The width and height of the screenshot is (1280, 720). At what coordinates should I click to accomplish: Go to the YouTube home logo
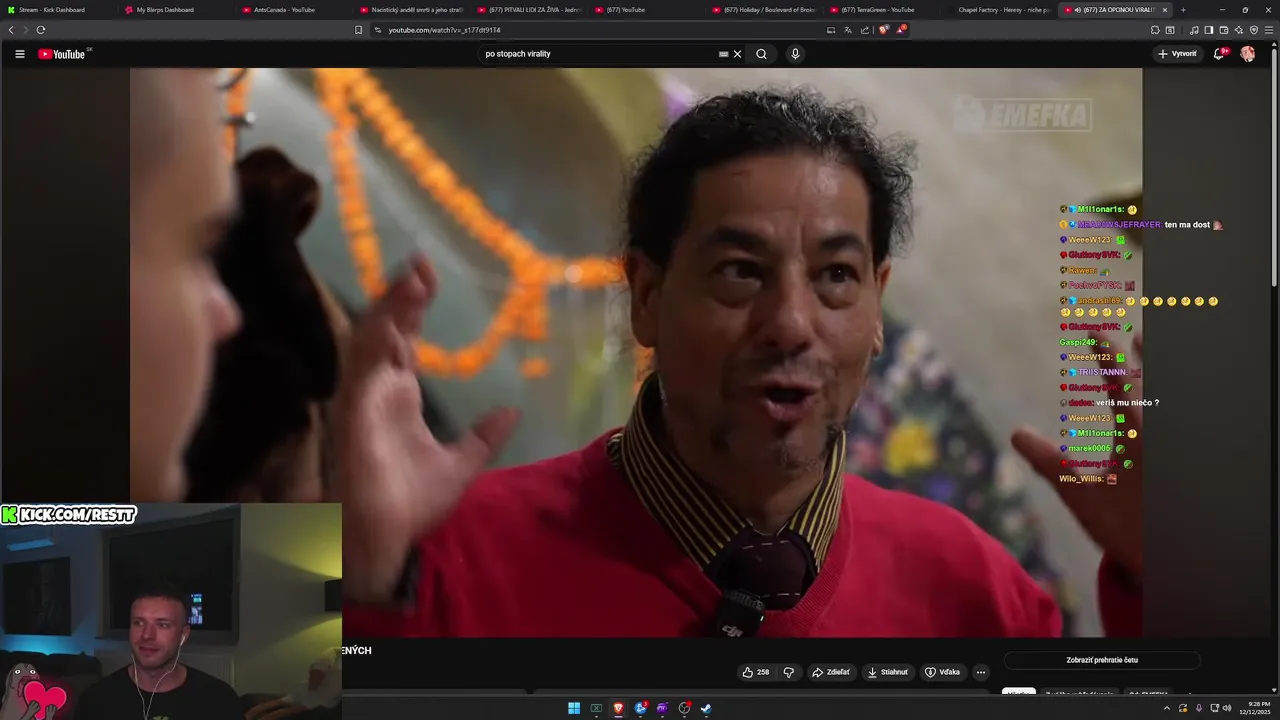coord(62,54)
